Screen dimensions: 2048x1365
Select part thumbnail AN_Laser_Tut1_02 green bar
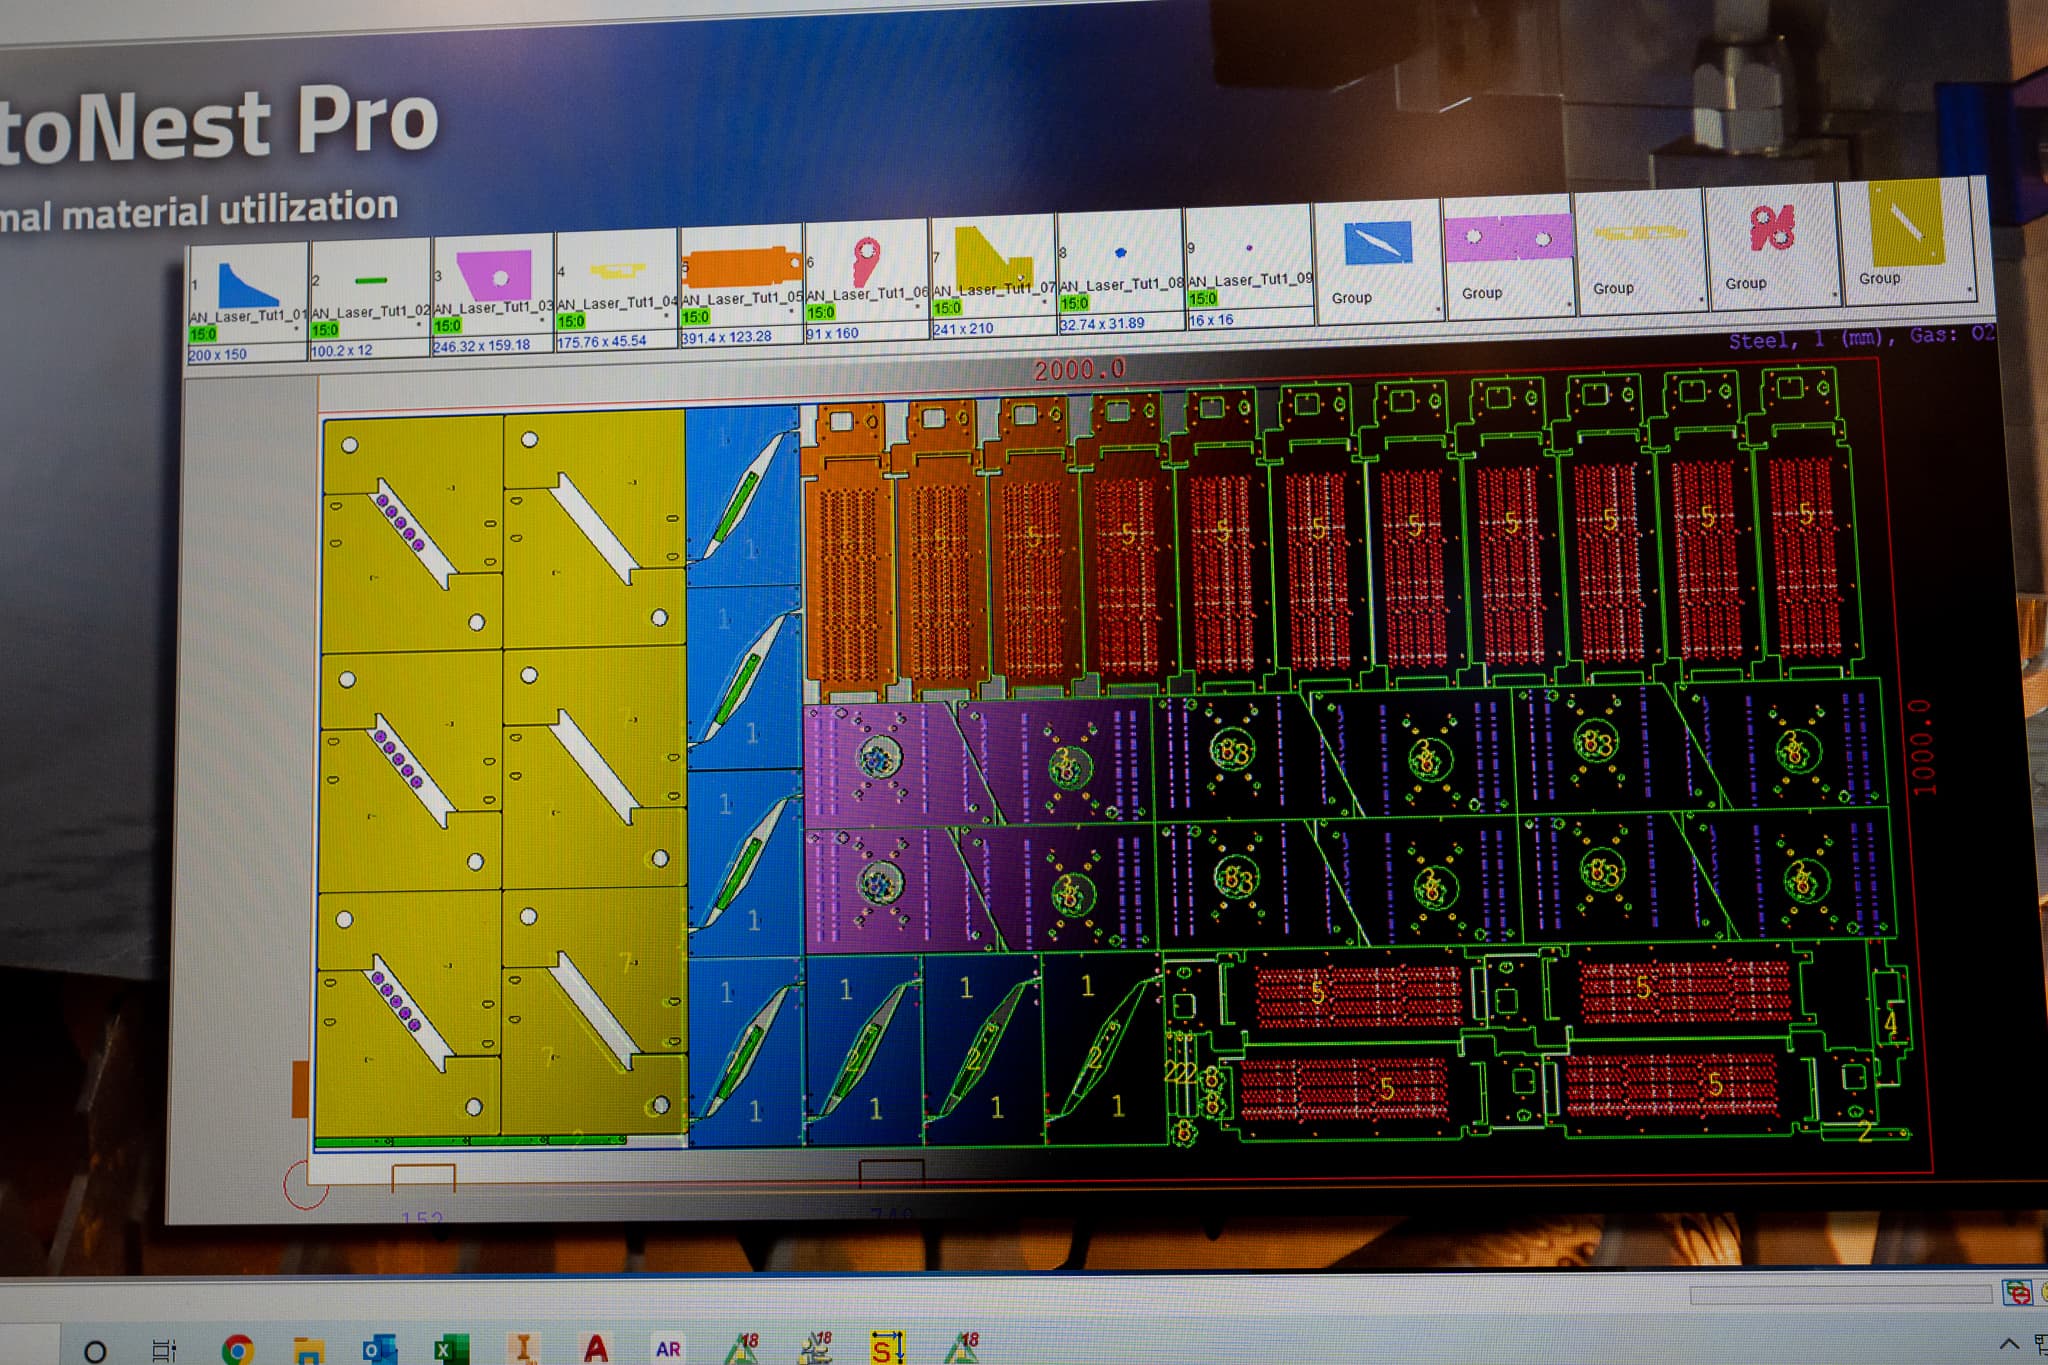370,280
